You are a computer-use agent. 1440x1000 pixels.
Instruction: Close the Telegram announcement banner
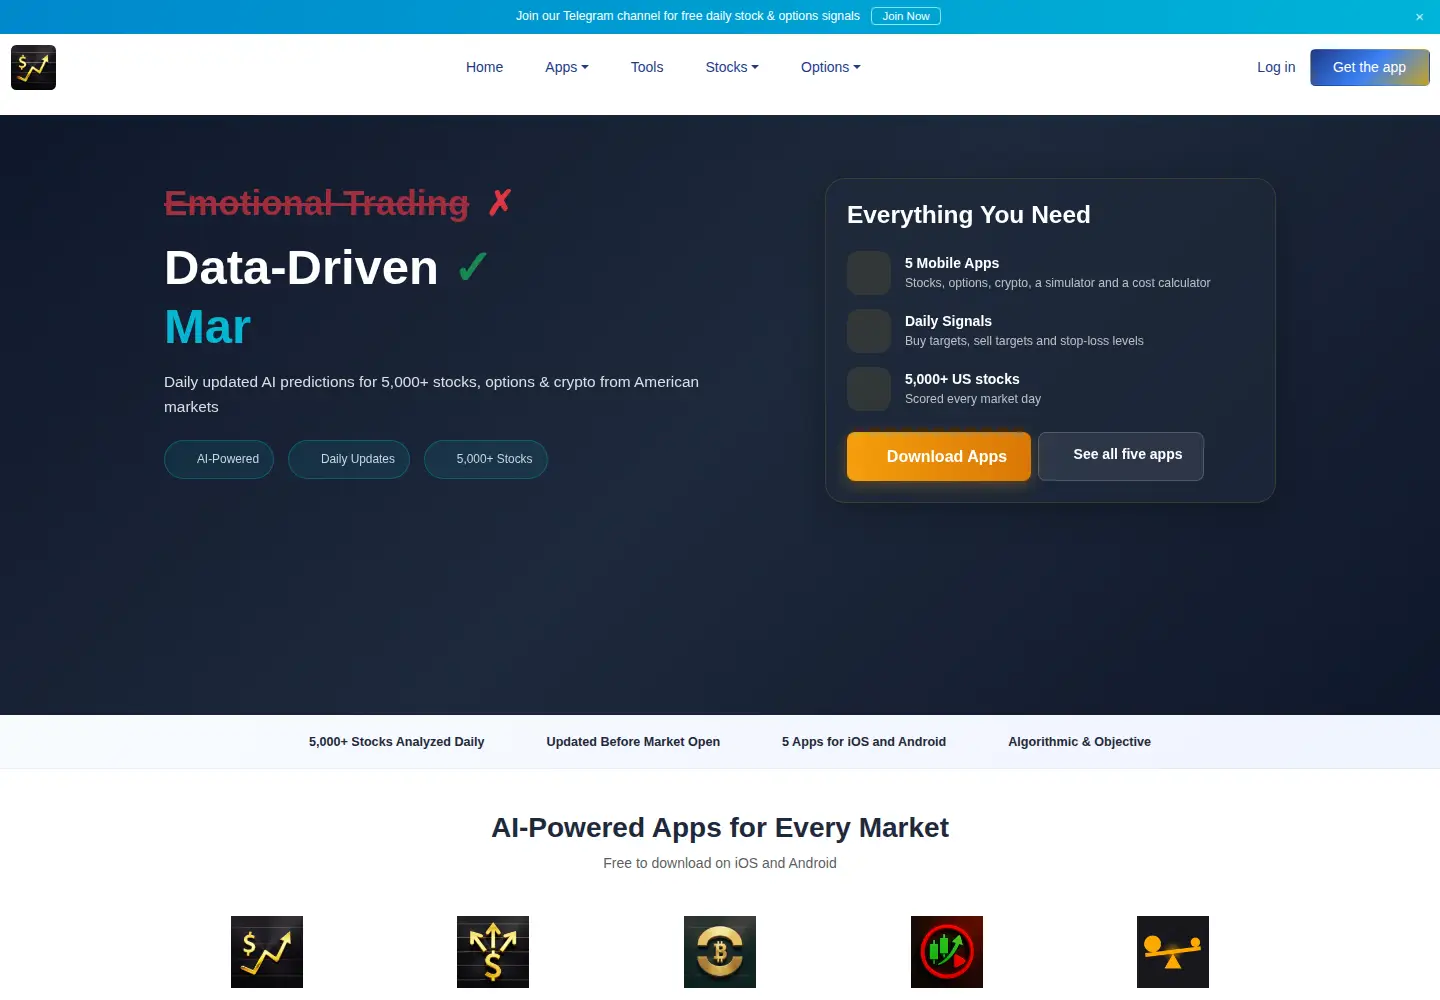(x=1419, y=17)
